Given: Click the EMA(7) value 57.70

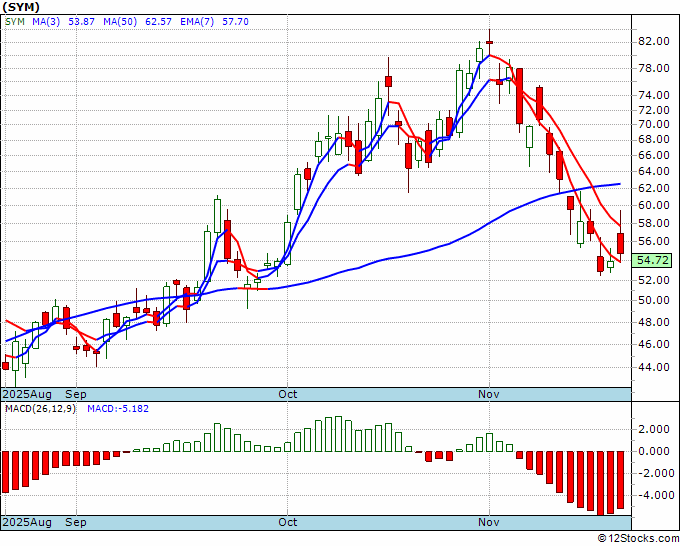Looking at the screenshot, I should tap(235, 21).
